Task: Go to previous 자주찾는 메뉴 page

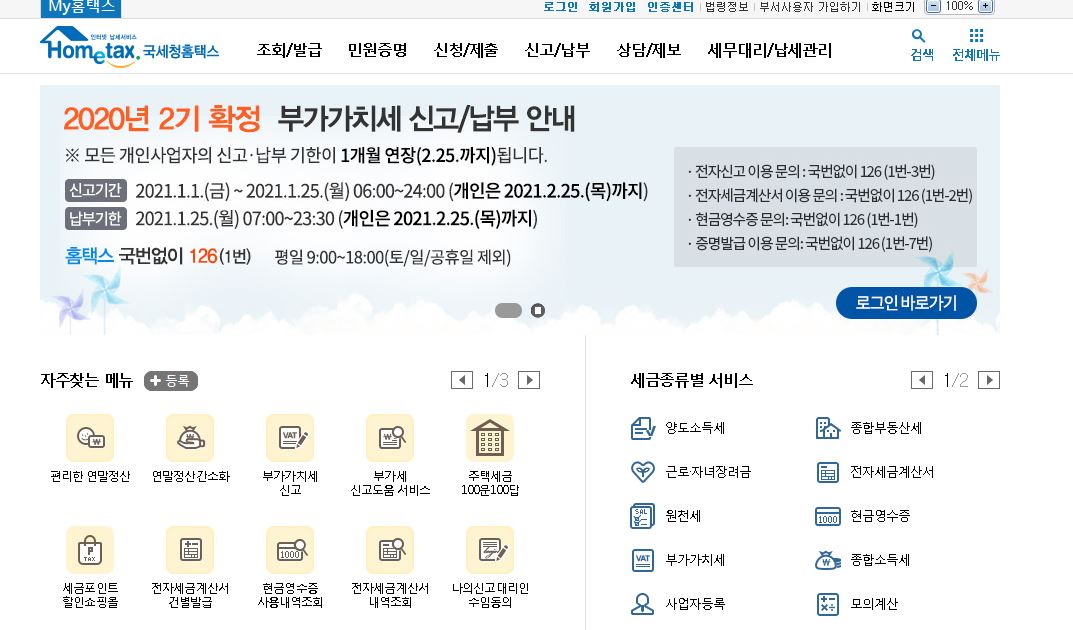Action: 462,380
